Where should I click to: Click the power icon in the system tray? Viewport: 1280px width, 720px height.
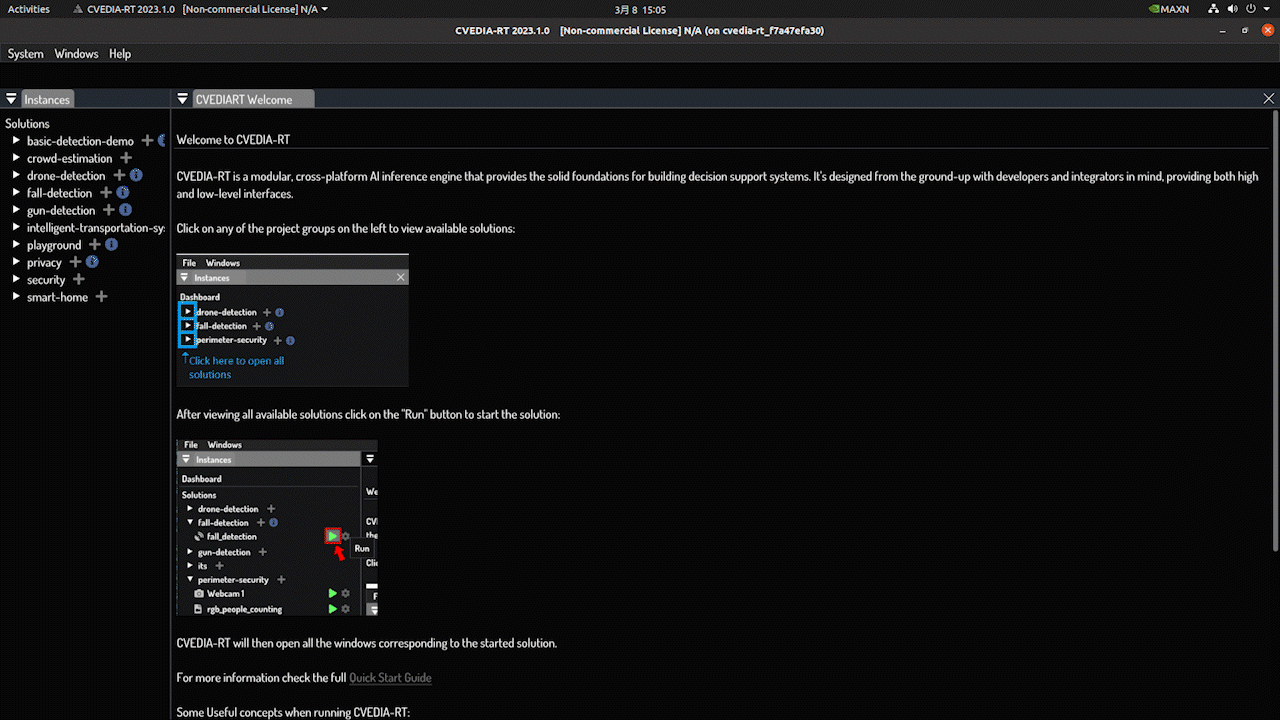pos(1253,9)
